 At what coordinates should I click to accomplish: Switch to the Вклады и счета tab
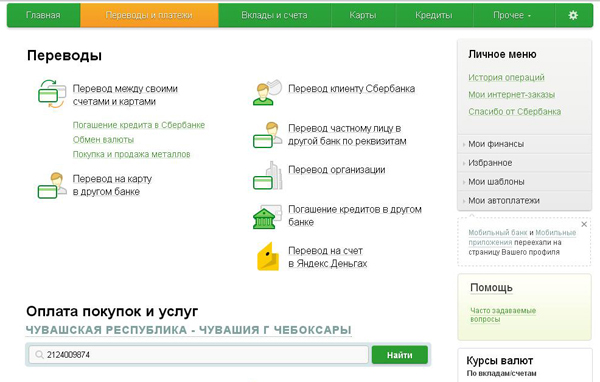(274, 15)
